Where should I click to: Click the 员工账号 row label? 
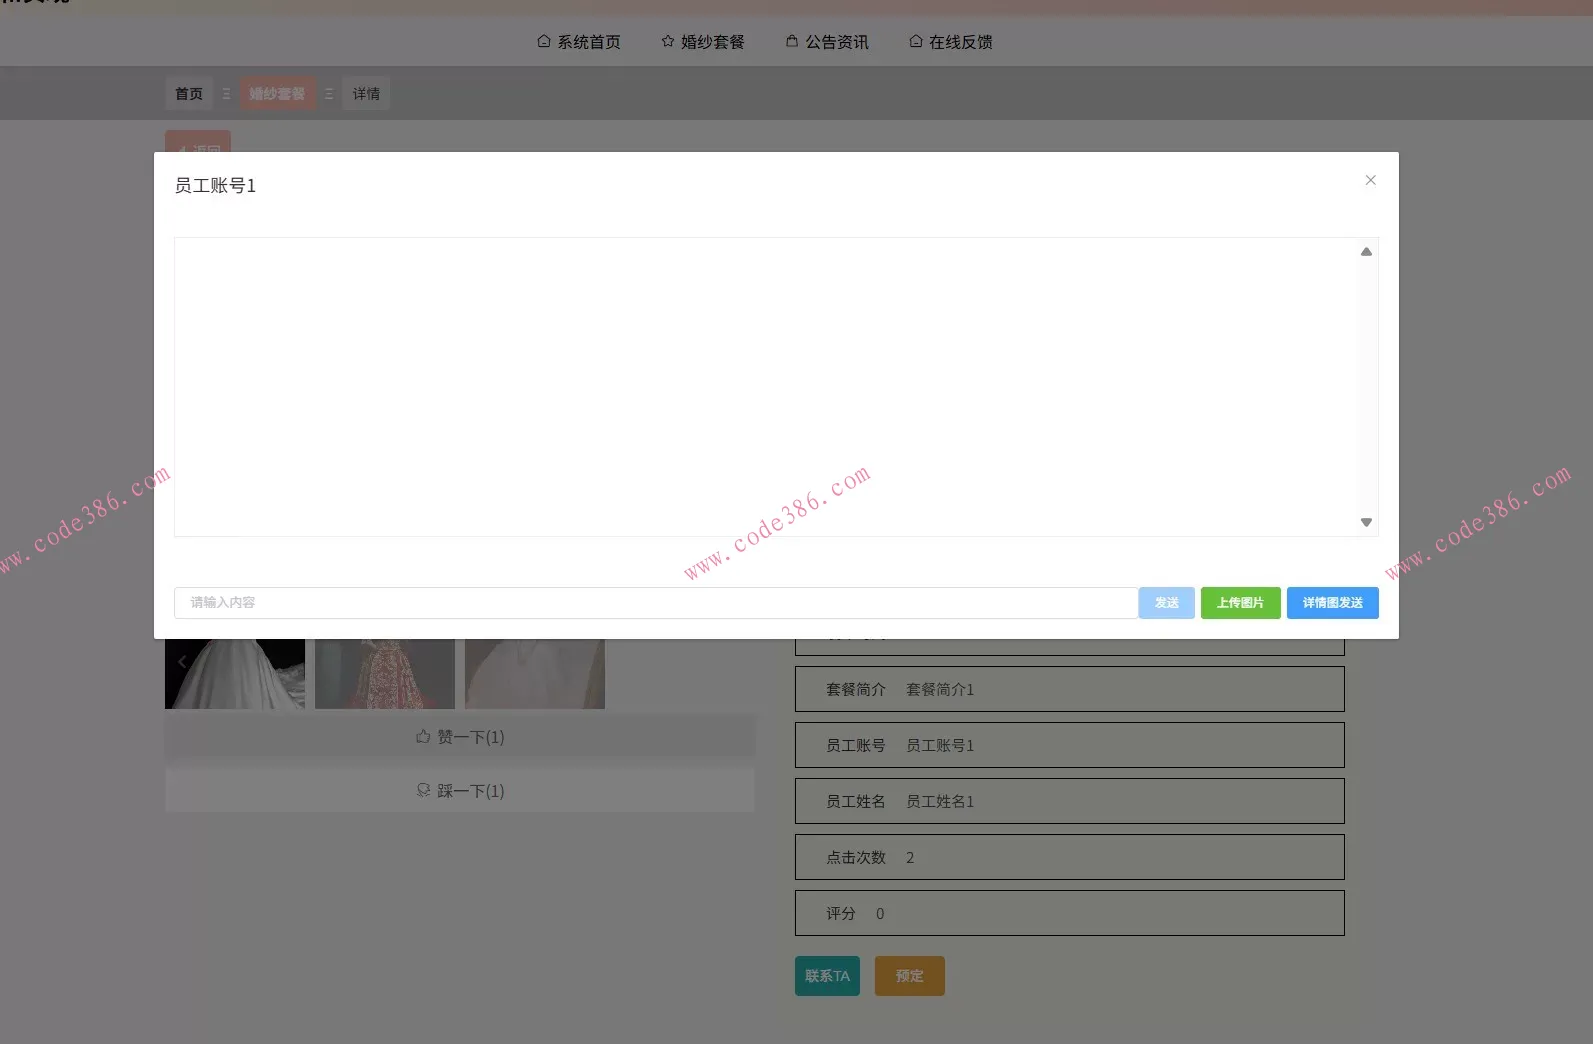point(856,746)
